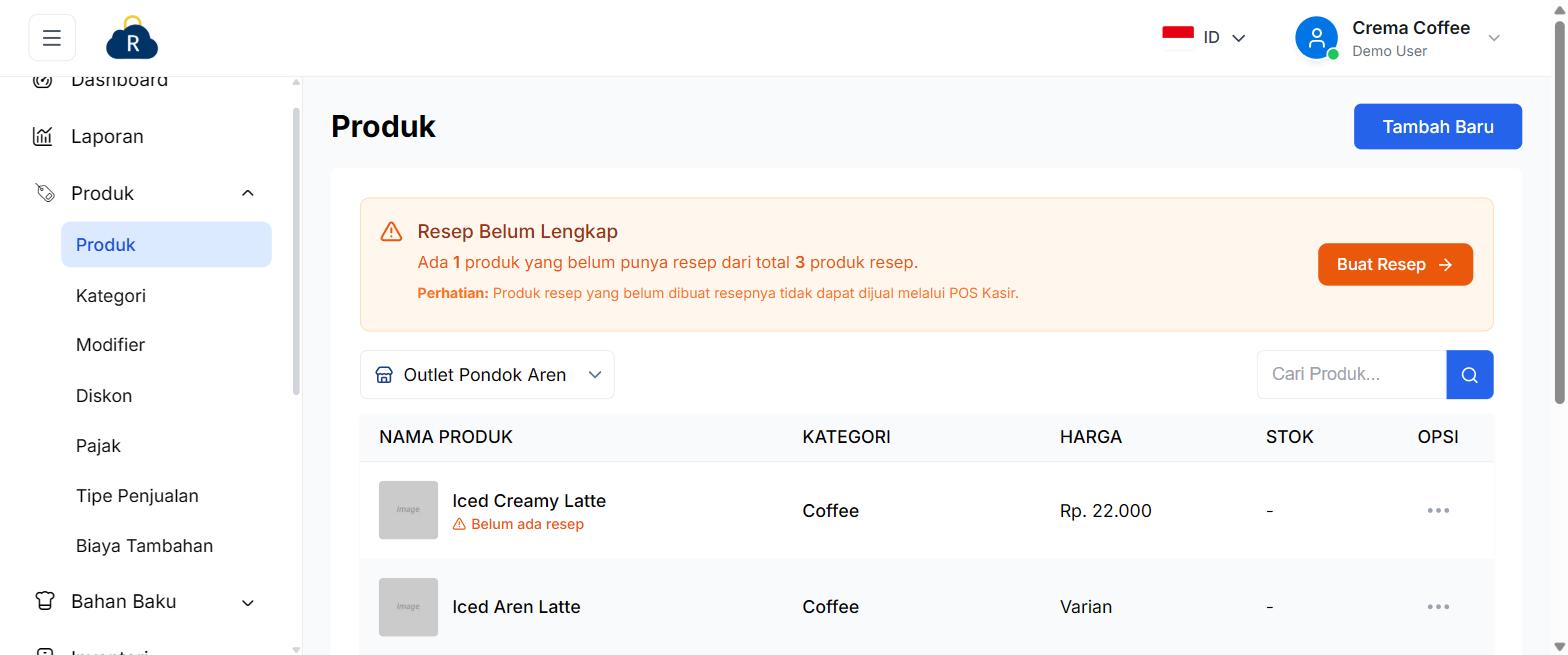Screen dimensions: 1568x655
Task: Click the Laporan chart icon
Action: (43, 136)
